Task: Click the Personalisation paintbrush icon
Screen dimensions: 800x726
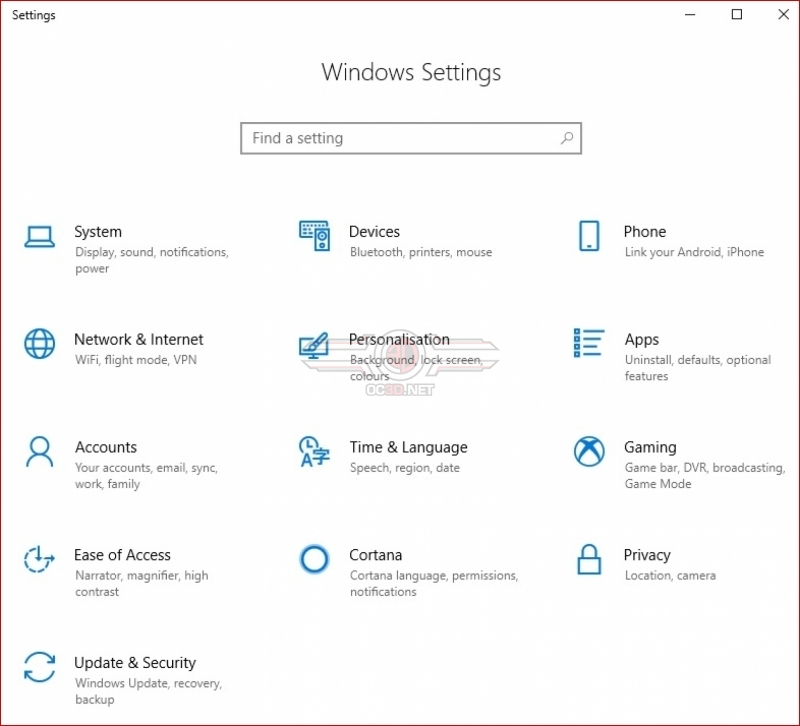Action: pos(314,345)
